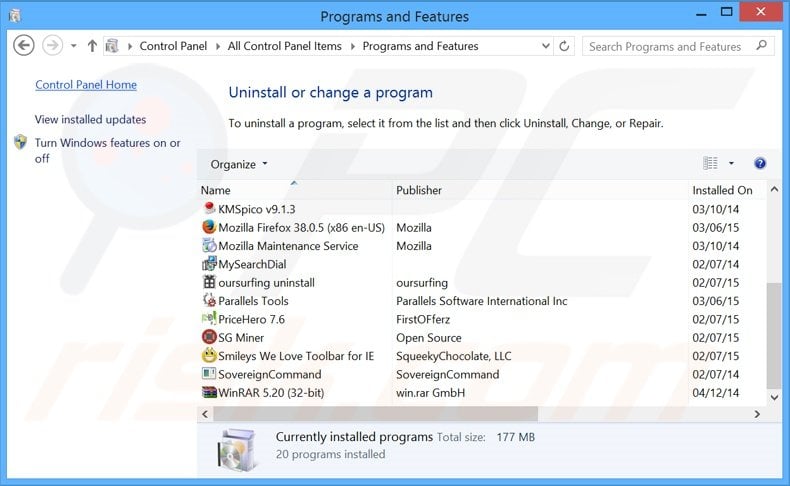Click the Forward navigation arrow
790x486 pixels.
[52, 46]
